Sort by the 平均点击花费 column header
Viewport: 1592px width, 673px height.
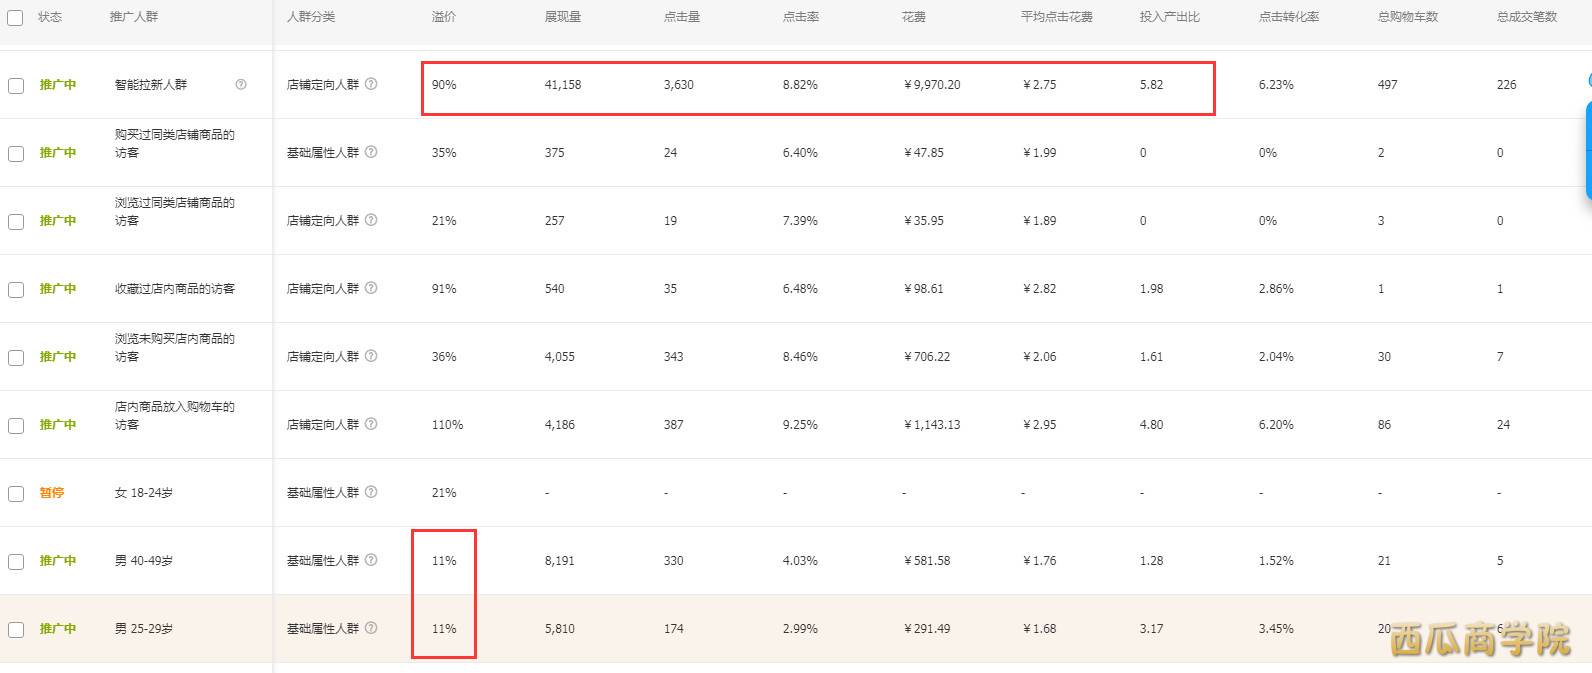pyautogui.click(x=1057, y=17)
